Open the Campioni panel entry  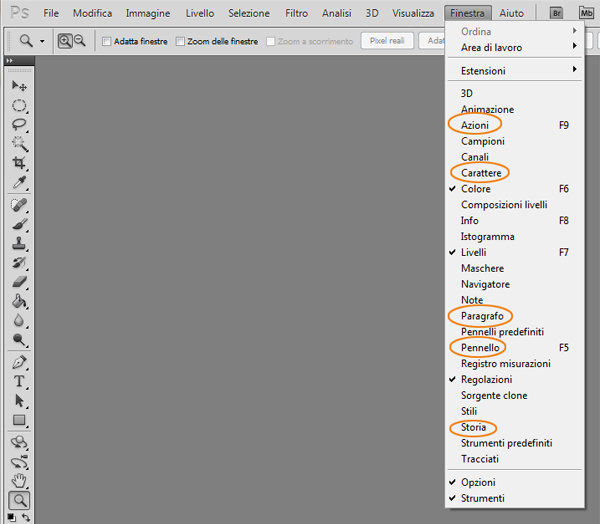point(515,141)
